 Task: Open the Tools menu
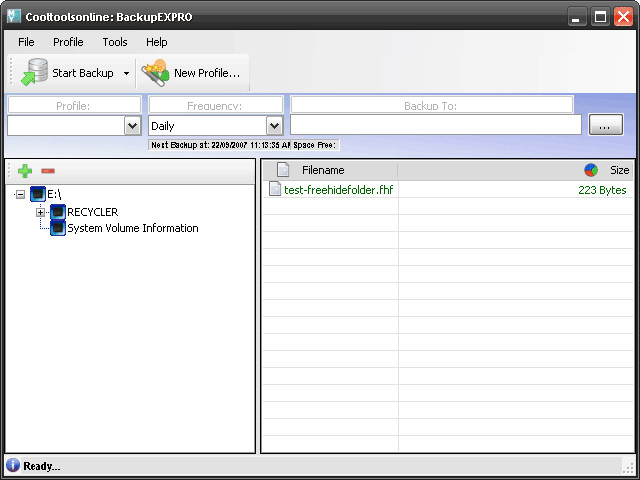point(115,42)
